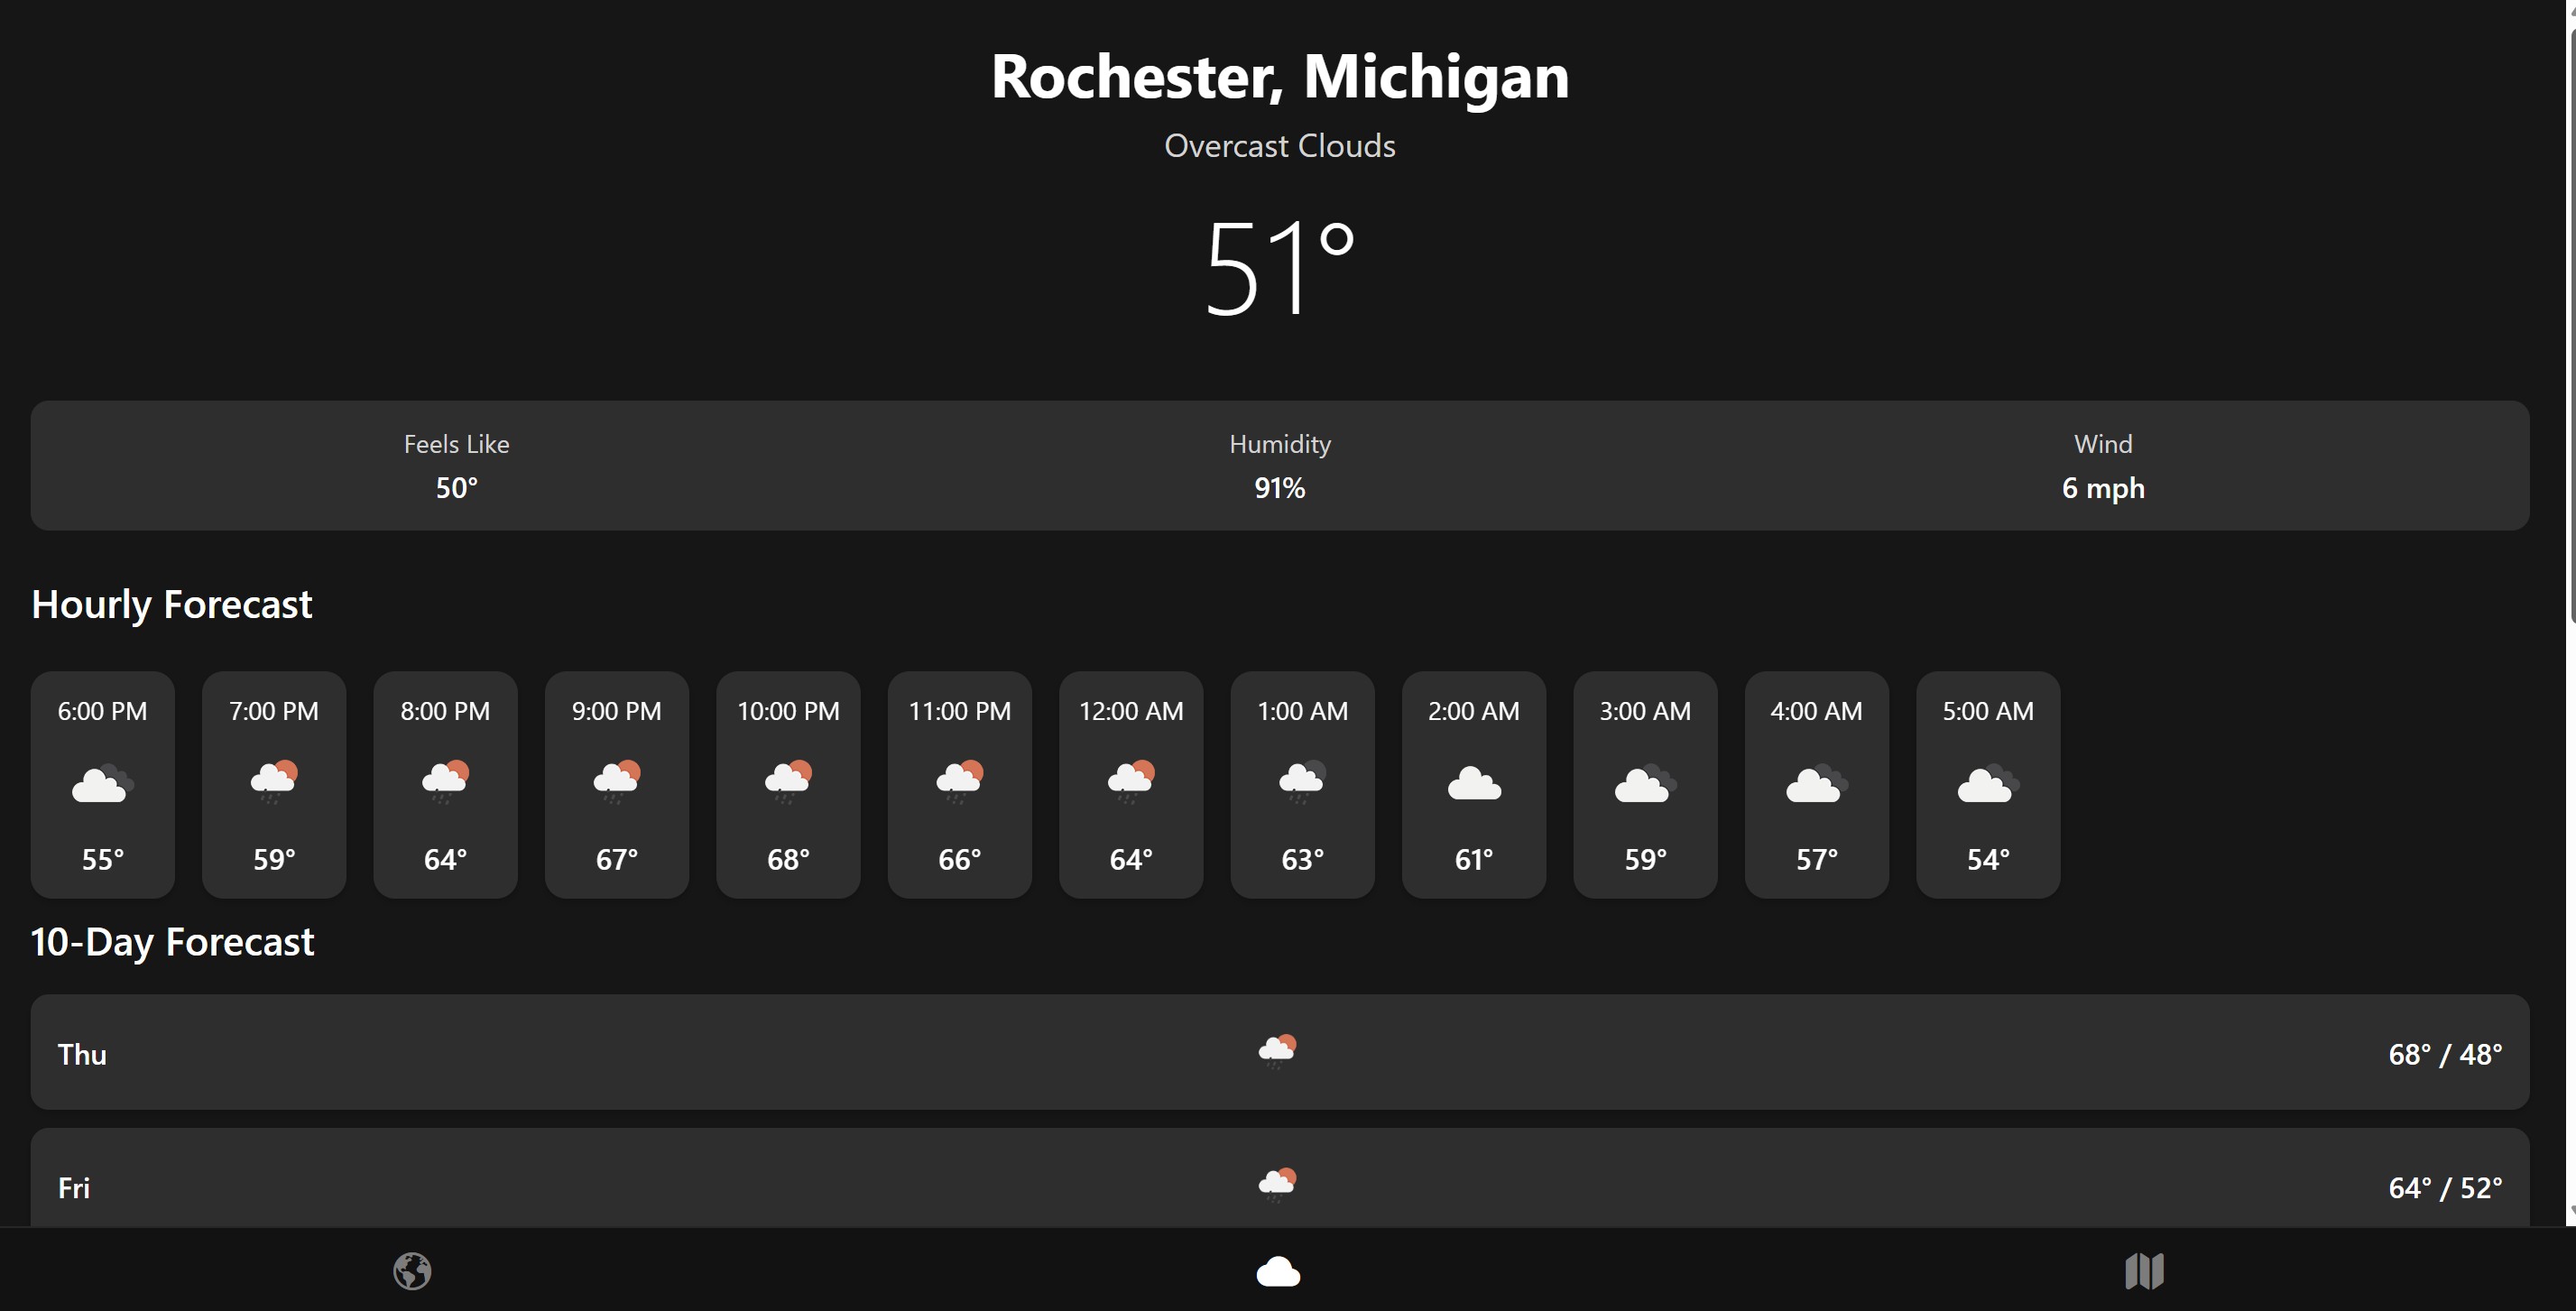The image size is (2576, 1311).
Task: Click the 6:00 PM cloudy weather icon
Action: coord(103,783)
